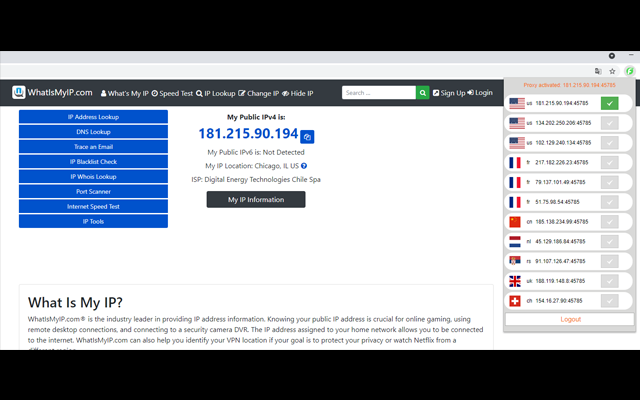Disable the active 181.215.90.194 proxy checkbox
Image resolution: width=640 pixels, height=400 pixels.
click(x=609, y=103)
